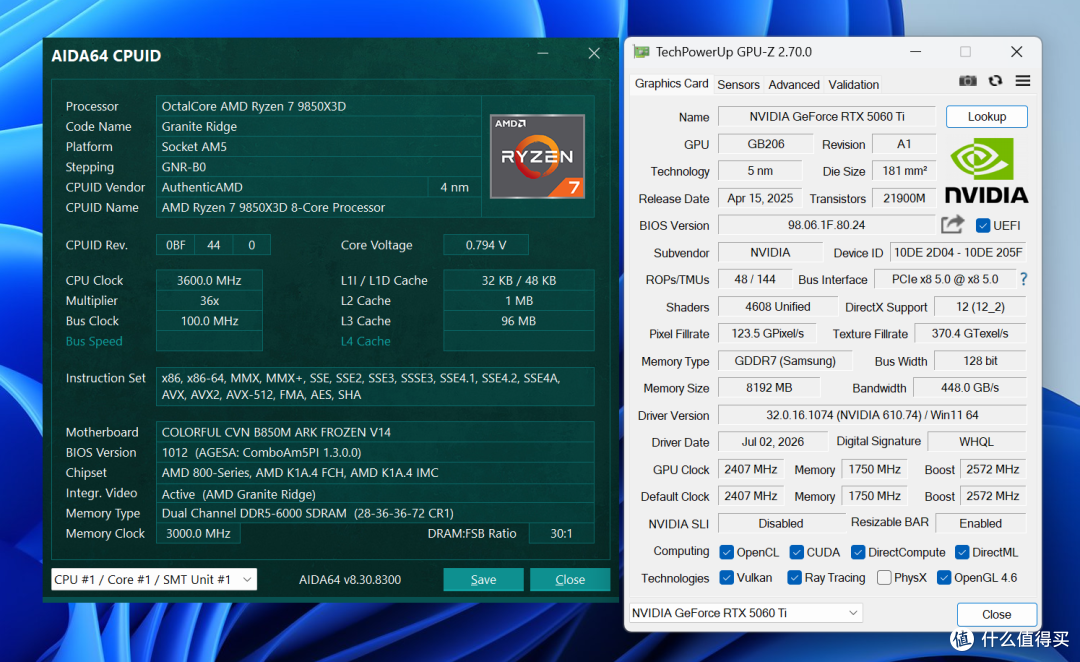
Task: Click the GPU-Z refresh icon
Action: point(995,81)
